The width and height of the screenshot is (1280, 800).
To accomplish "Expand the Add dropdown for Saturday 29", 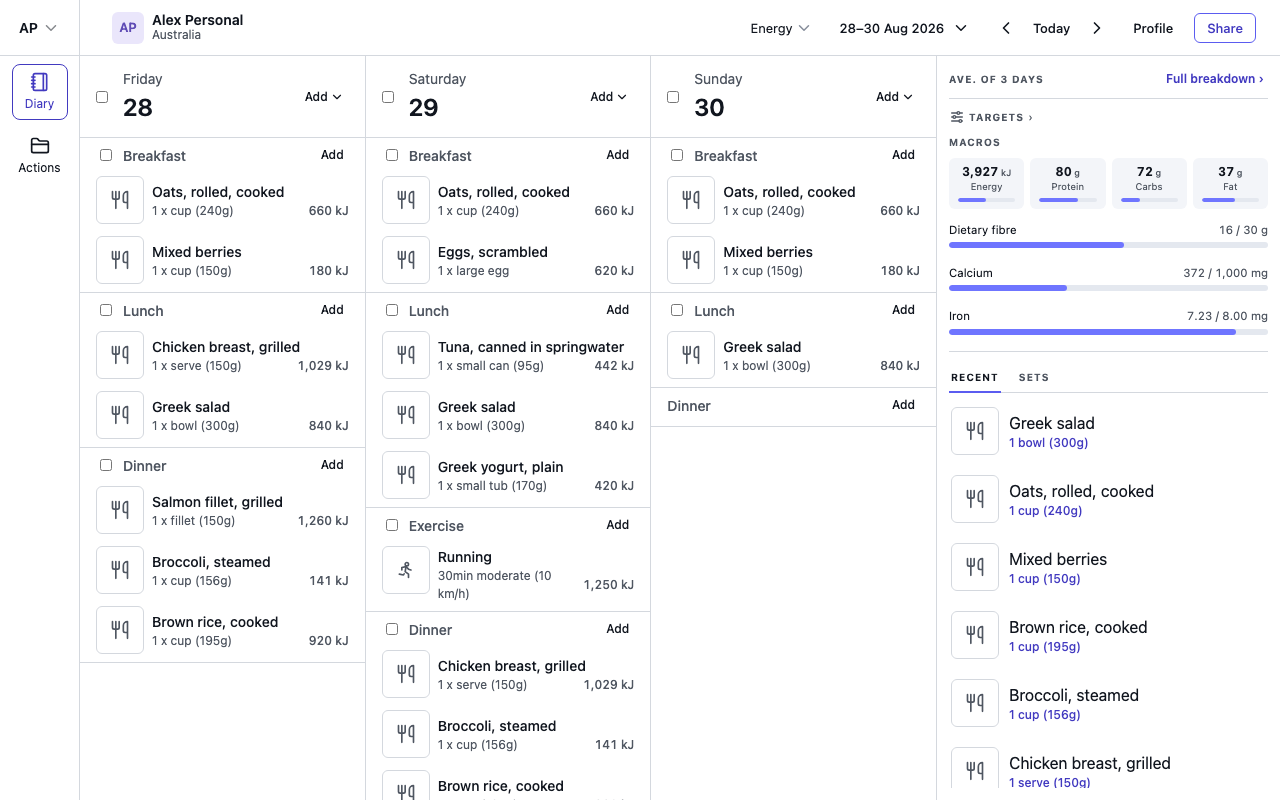I will (x=608, y=97).
